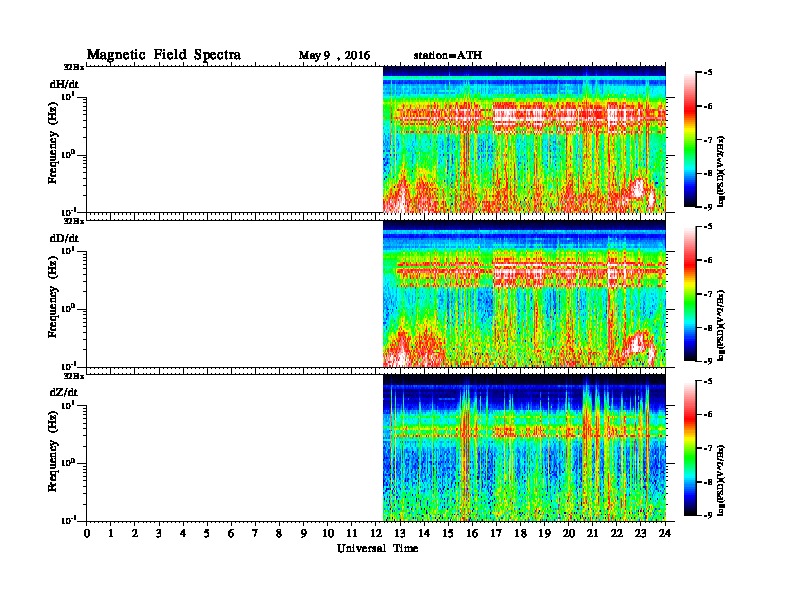Click hour tick label 15 on the time axis

(449, 533)
